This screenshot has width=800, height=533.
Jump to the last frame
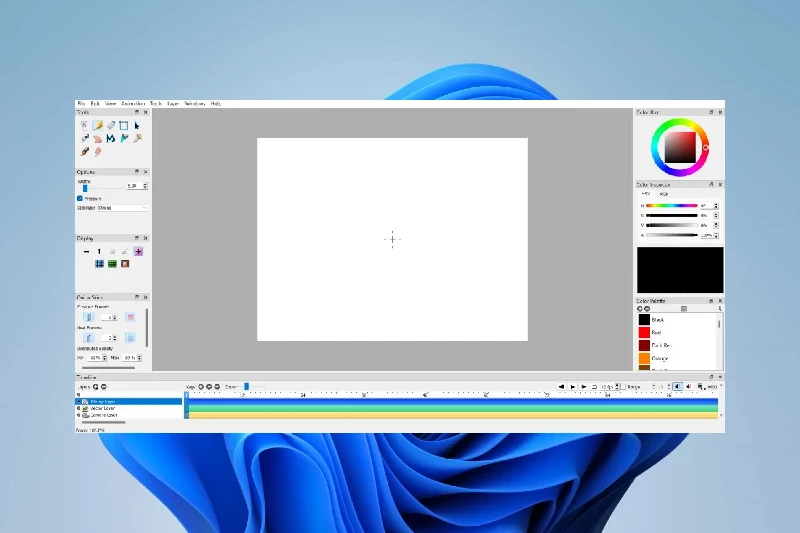click(584, 387)
